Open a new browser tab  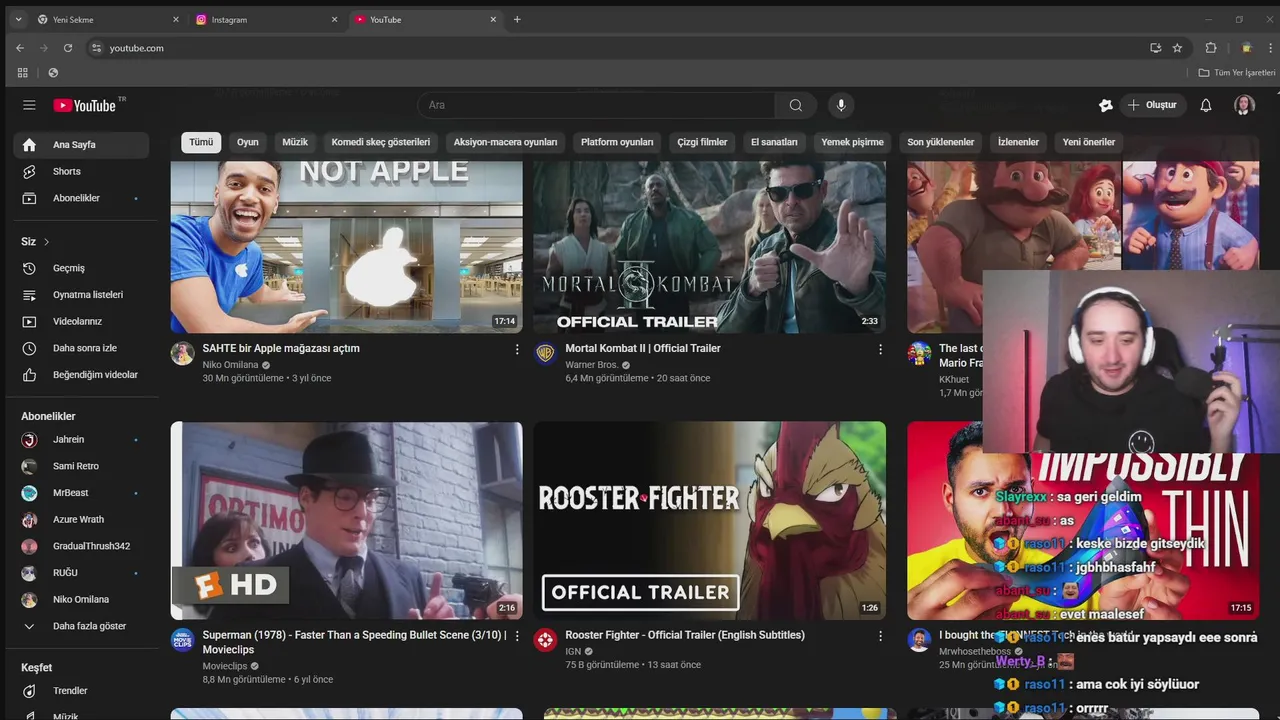click(517, 19)
